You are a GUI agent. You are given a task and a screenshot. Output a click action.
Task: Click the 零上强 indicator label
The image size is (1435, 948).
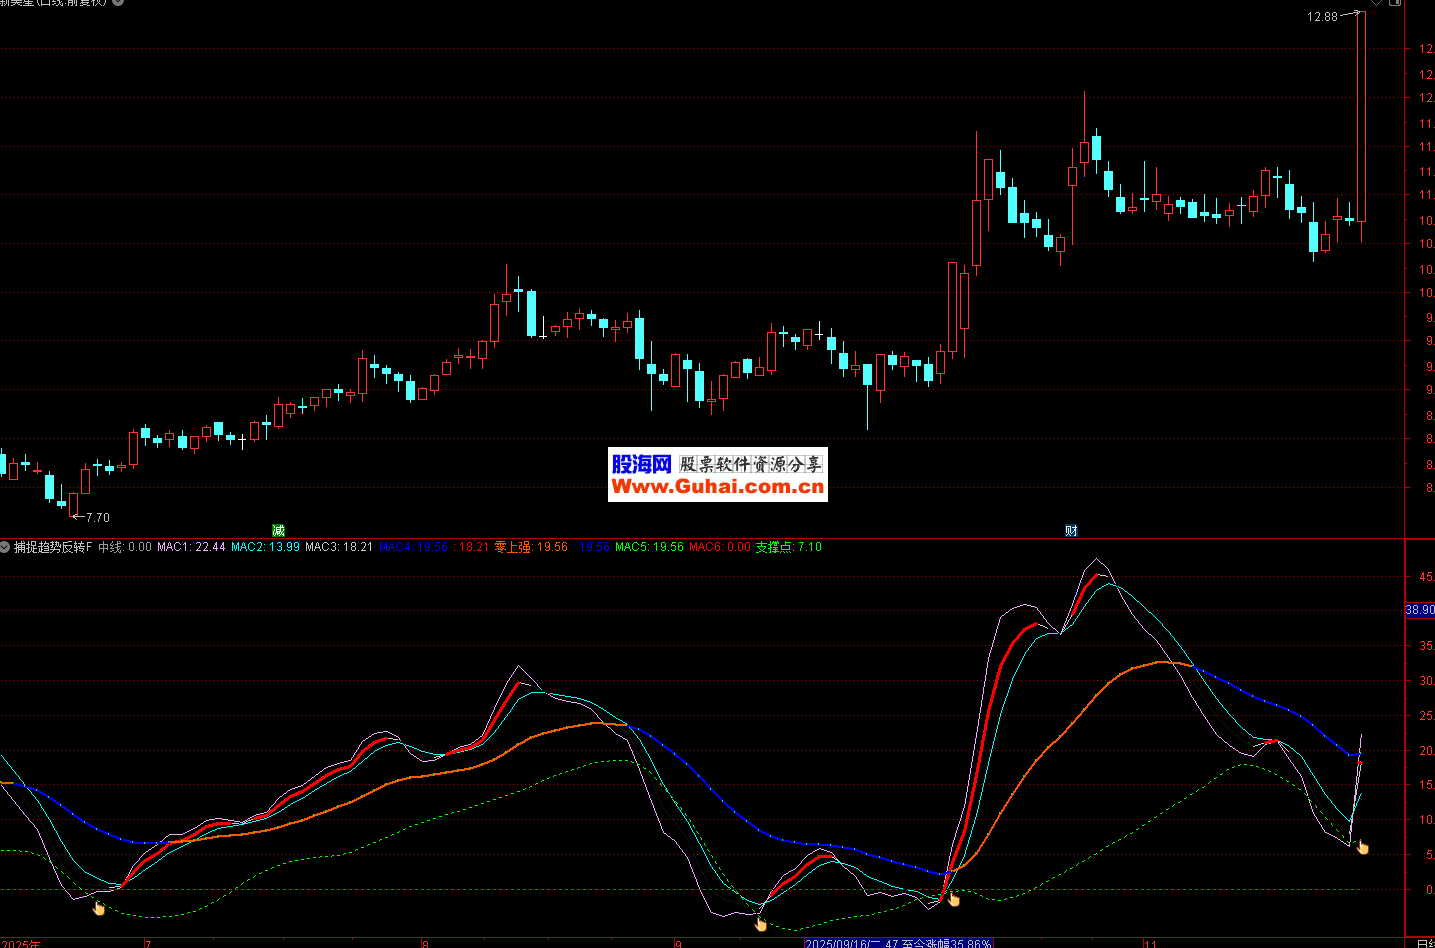531,547
